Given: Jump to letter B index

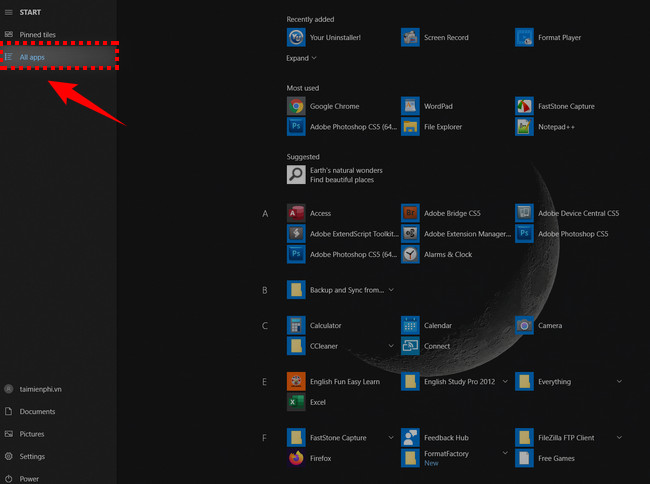Looking at the screenshot, I should 264,290.
